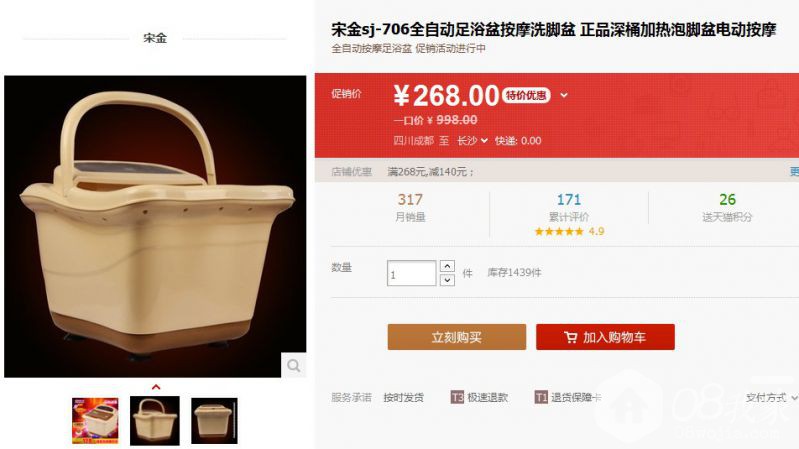This screenshot has width=799, height=449.
Task: Select the third thumbnail showing side view
Action: 215,420
